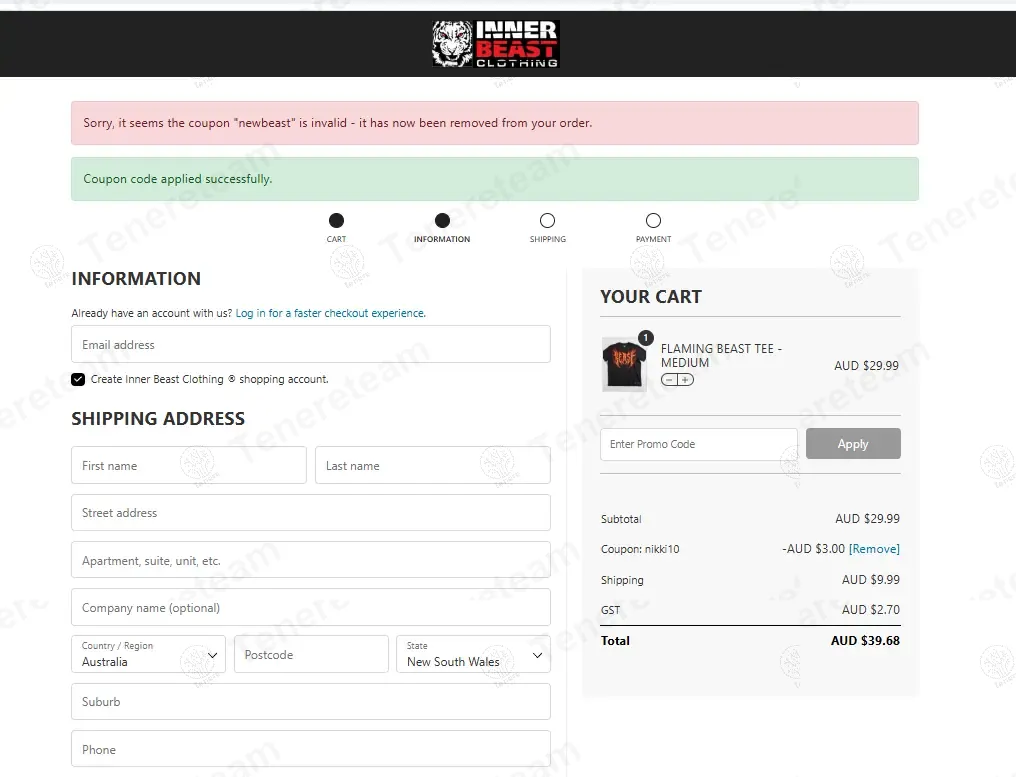Go to the Cart checkout step

[336, 227]
